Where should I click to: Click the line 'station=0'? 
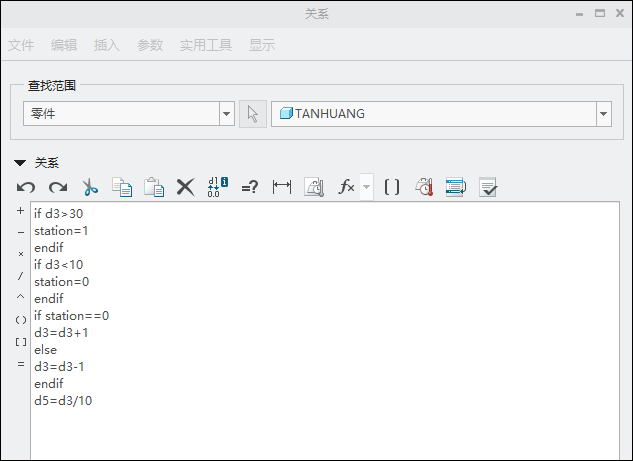[62, 281]
